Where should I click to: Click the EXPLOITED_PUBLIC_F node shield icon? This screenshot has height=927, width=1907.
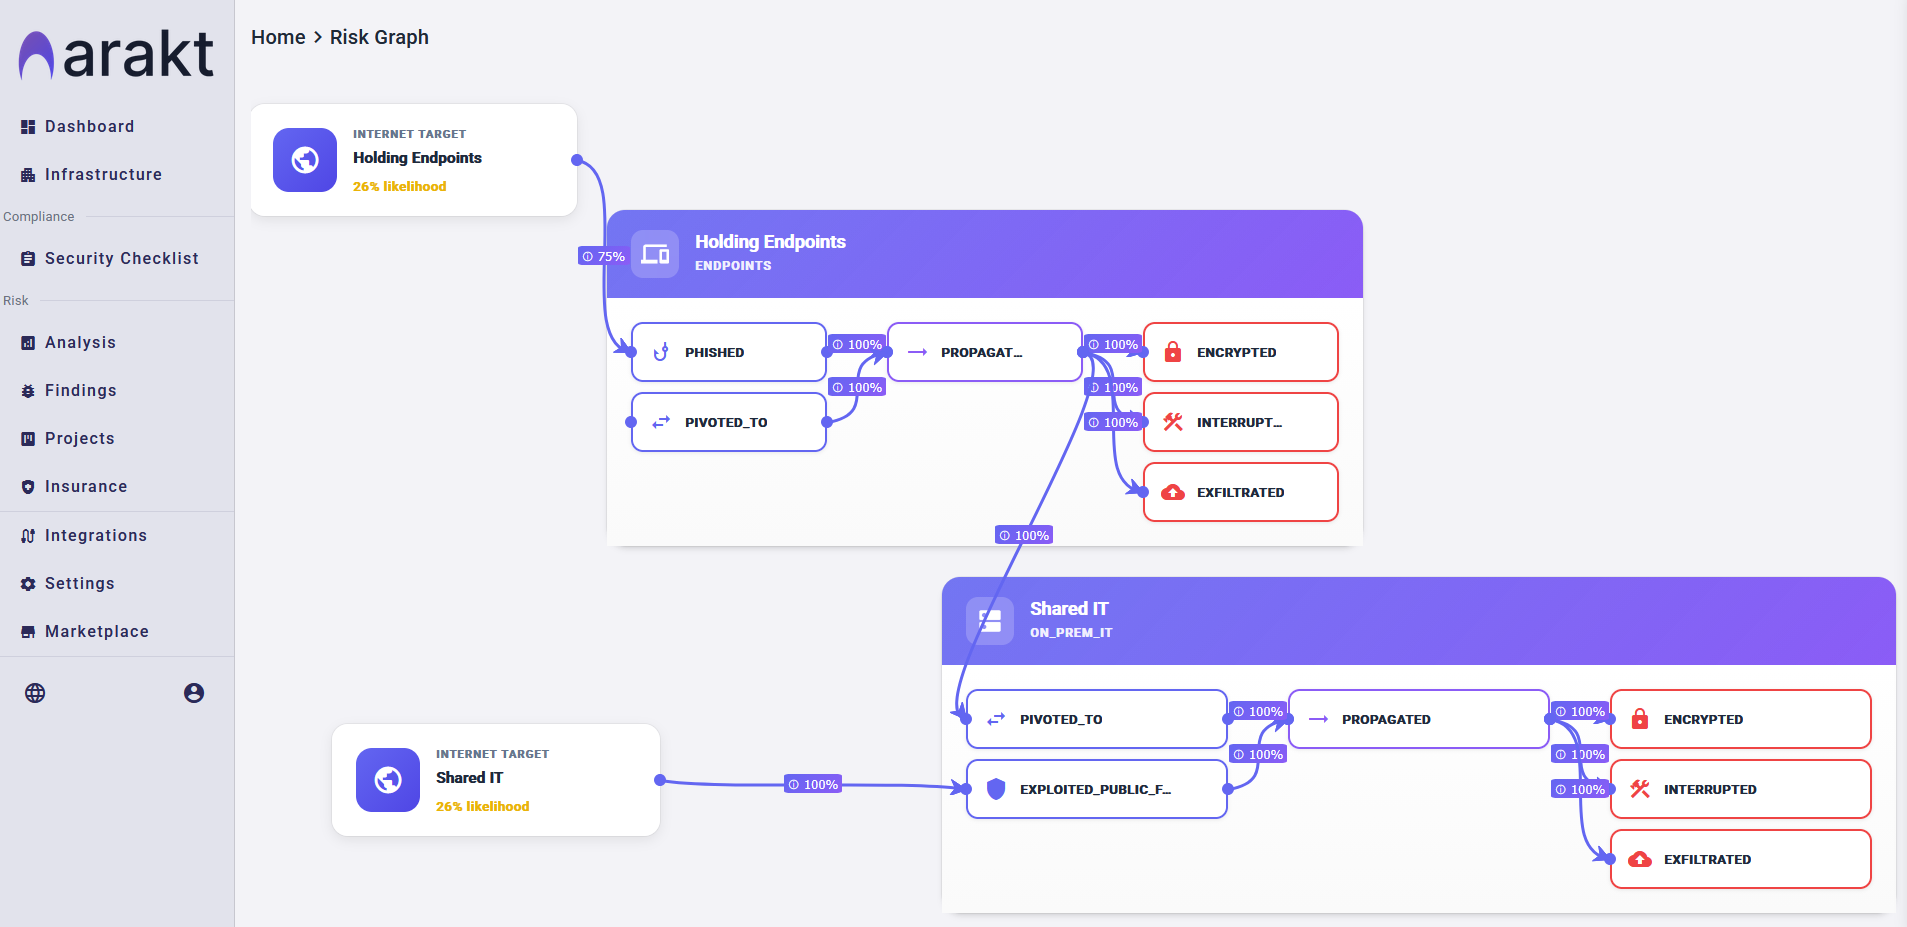pos(994,788)
